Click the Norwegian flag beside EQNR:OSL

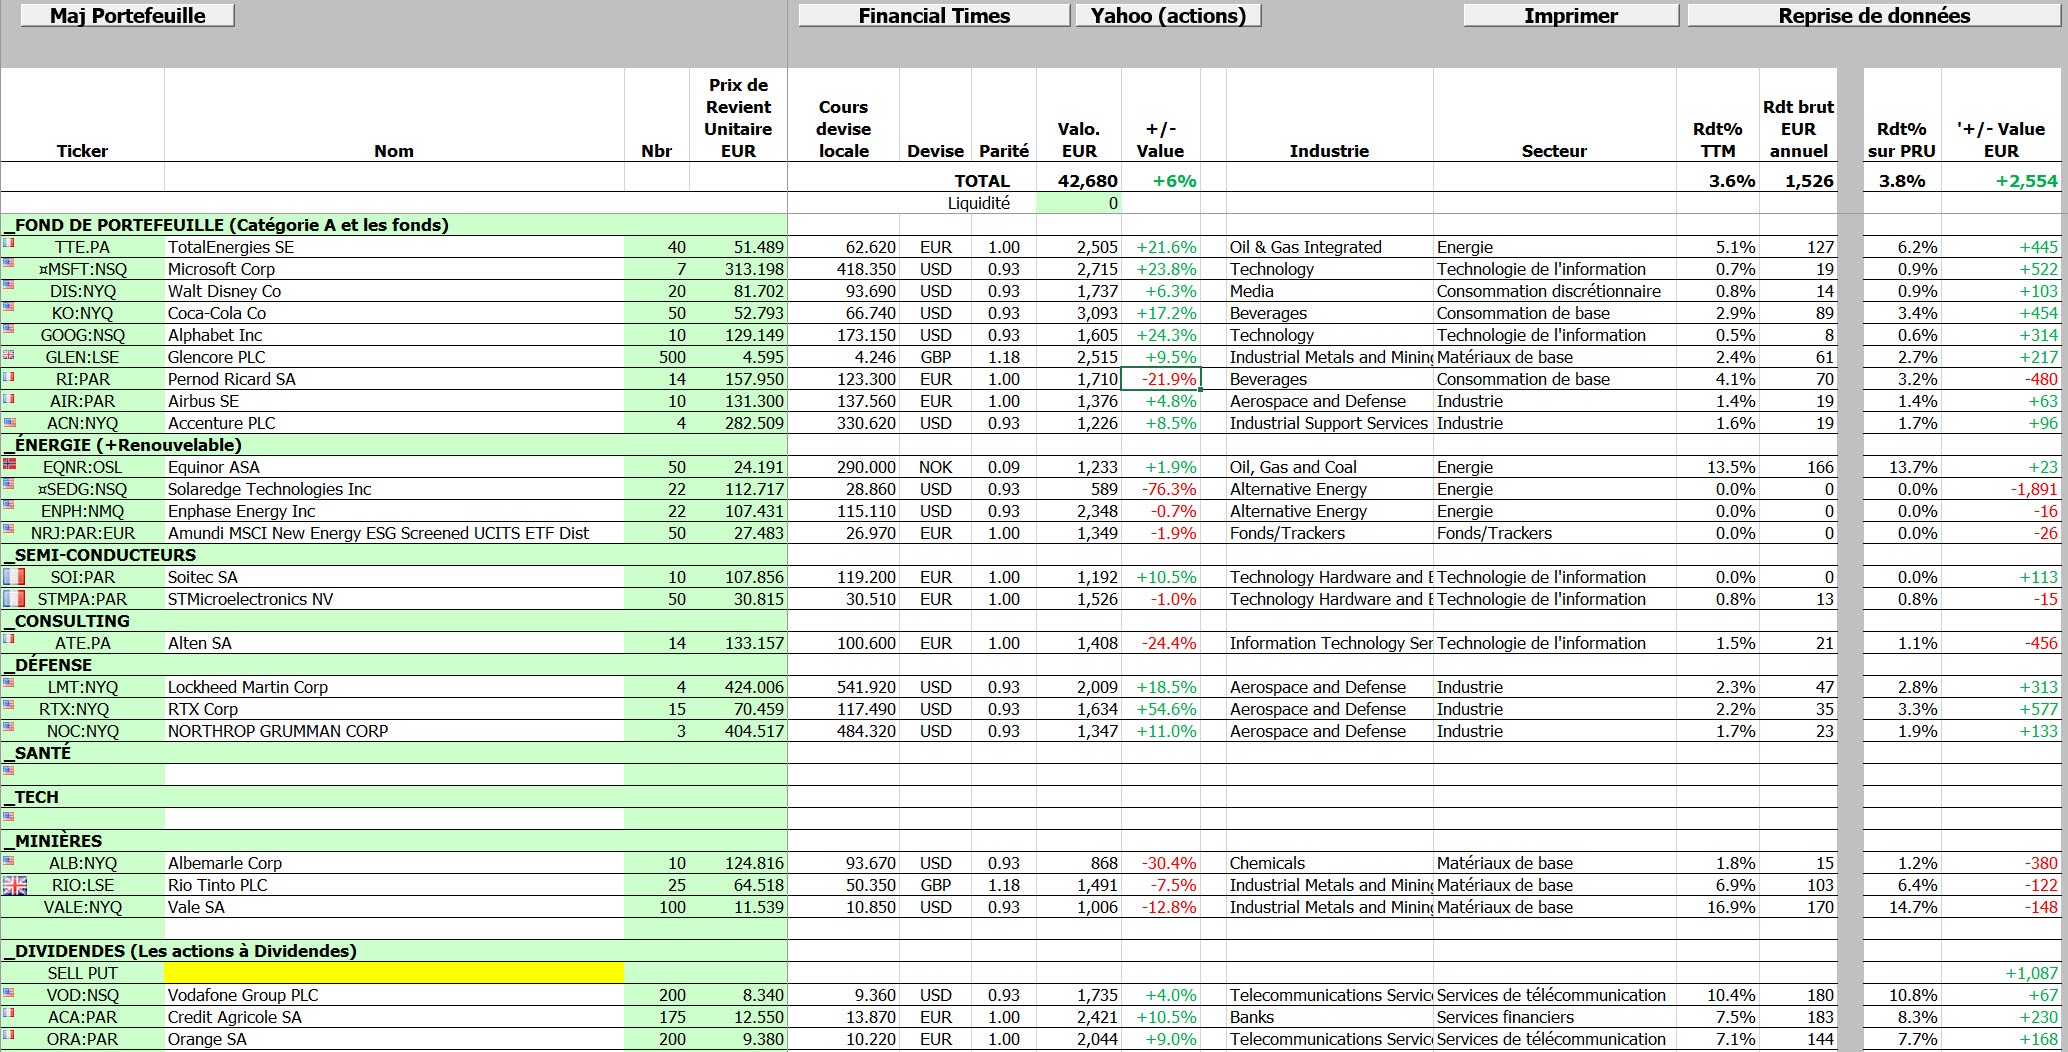tap(9, 463)
